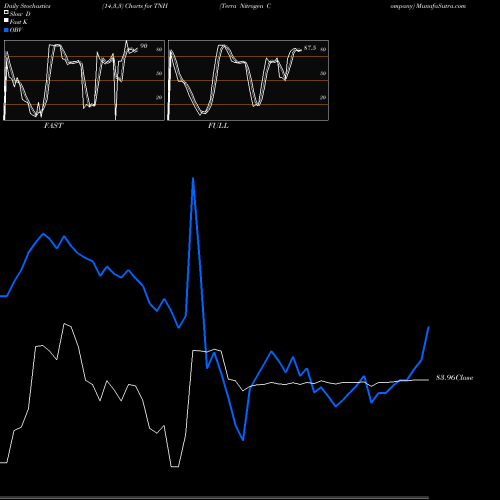Click the blue OBV line's right endpoint

[x=429, y=327]
